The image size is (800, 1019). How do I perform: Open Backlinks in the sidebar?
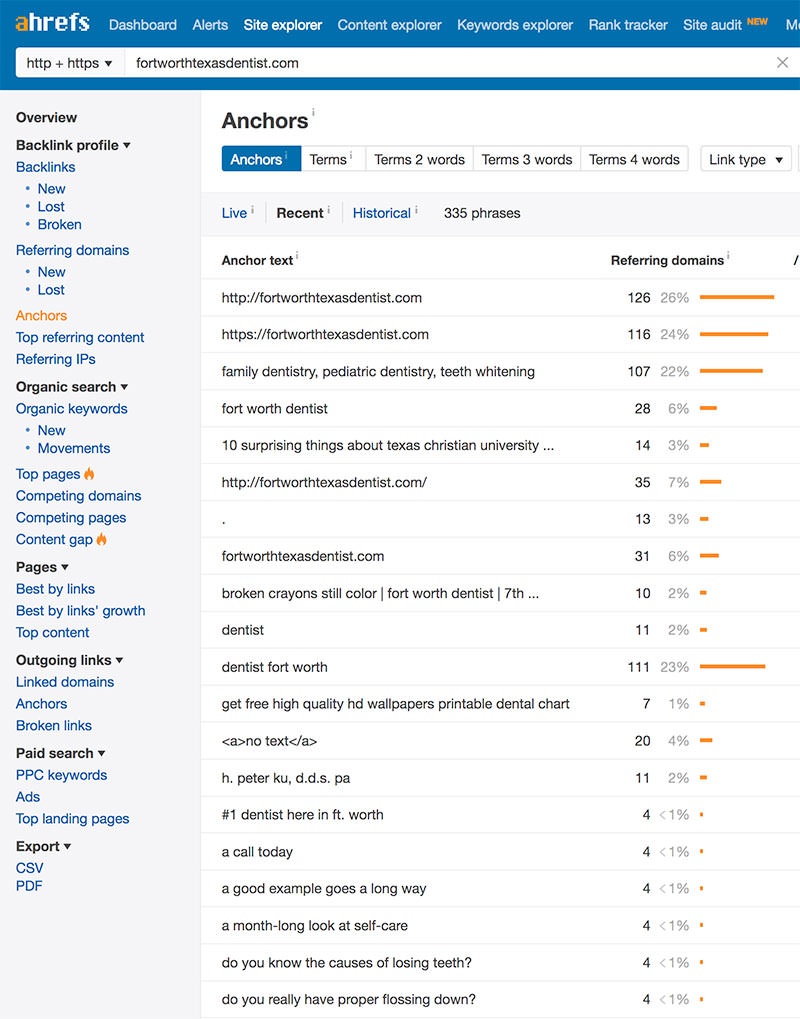coord(45,167)
